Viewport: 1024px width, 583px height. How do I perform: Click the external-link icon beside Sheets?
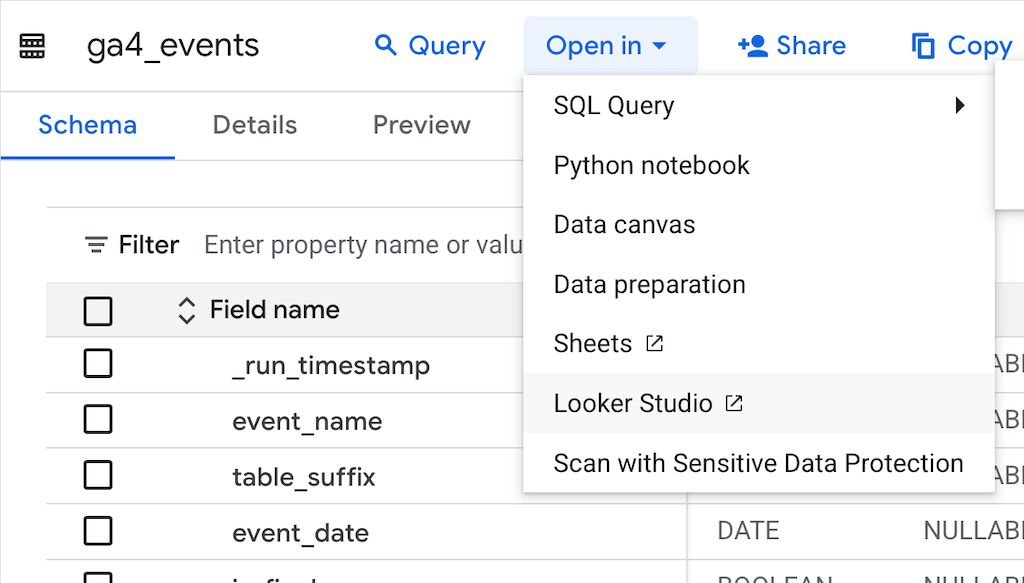click(x=654, y=343)
